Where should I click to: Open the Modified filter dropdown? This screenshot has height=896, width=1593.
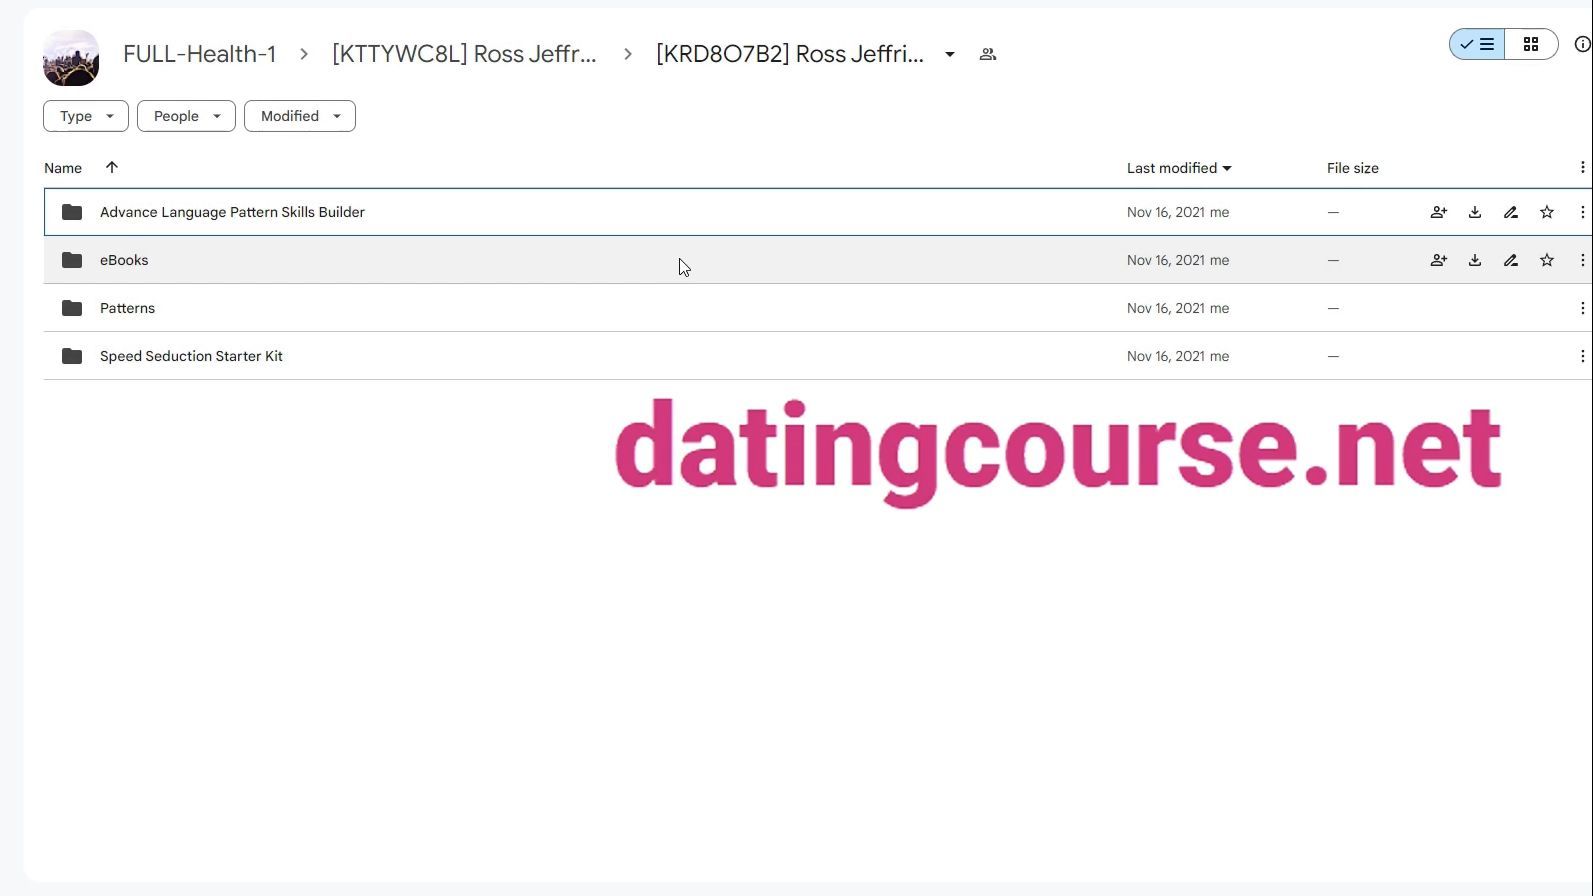pos(300,116)
